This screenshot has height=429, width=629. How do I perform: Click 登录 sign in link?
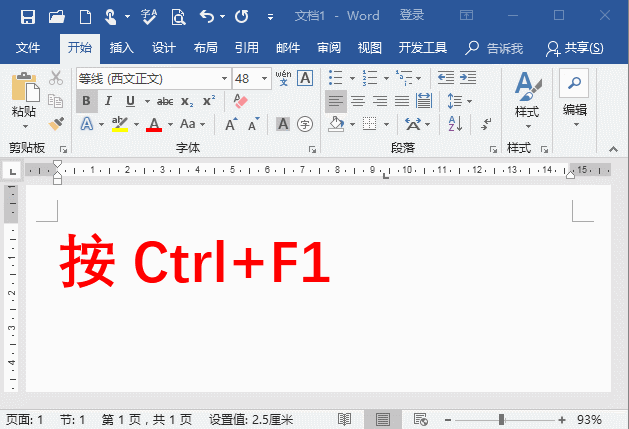[x=412, y=15]
